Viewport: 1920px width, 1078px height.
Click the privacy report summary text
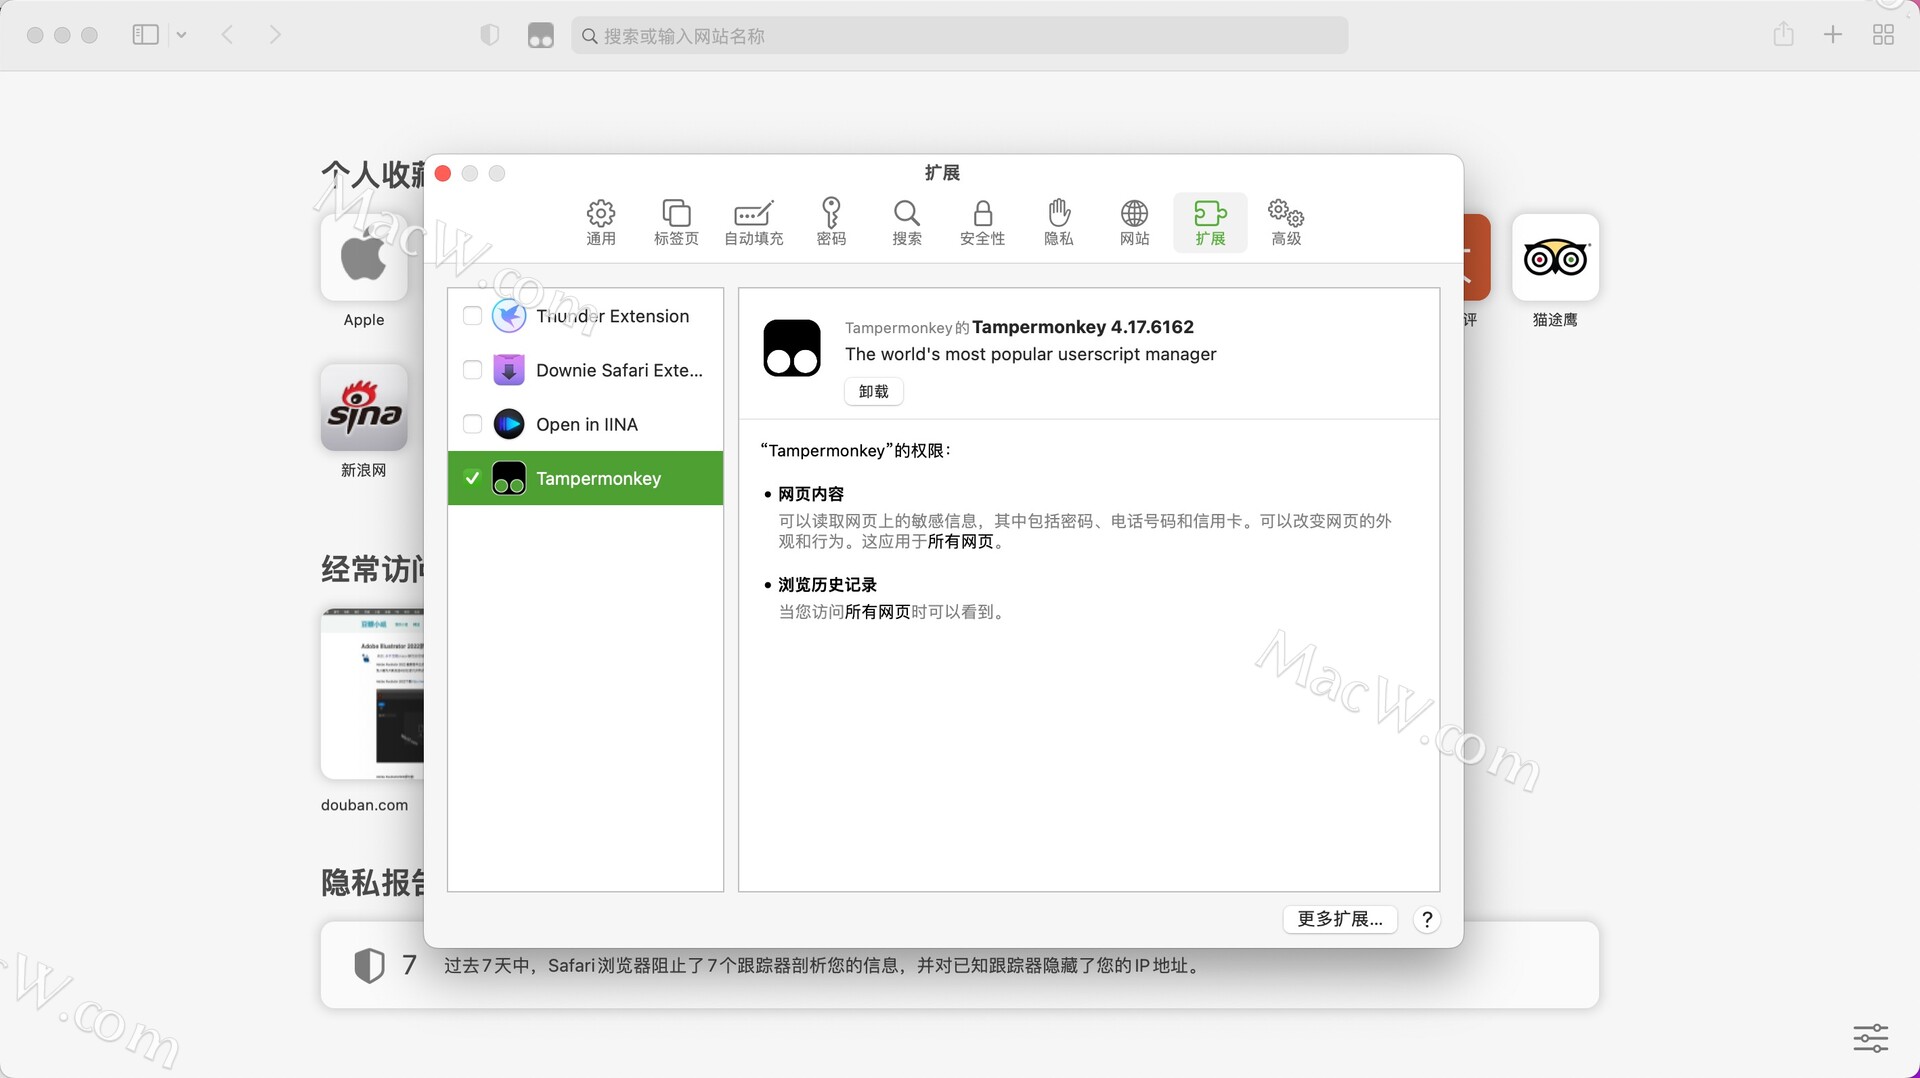(824, 966)
